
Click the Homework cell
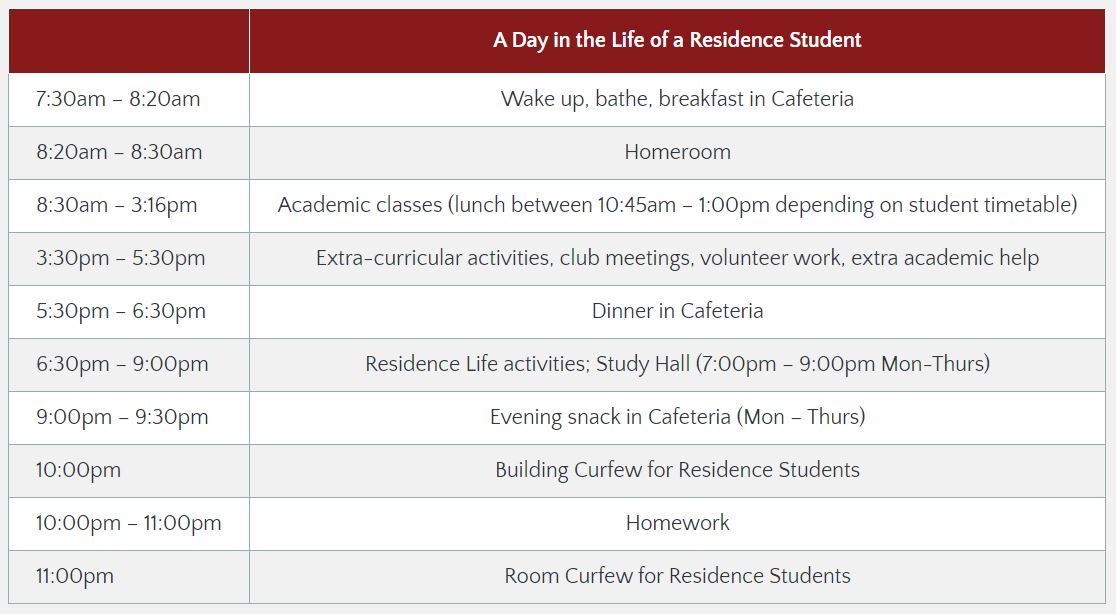pyautogui.click(x=677, y=523)
